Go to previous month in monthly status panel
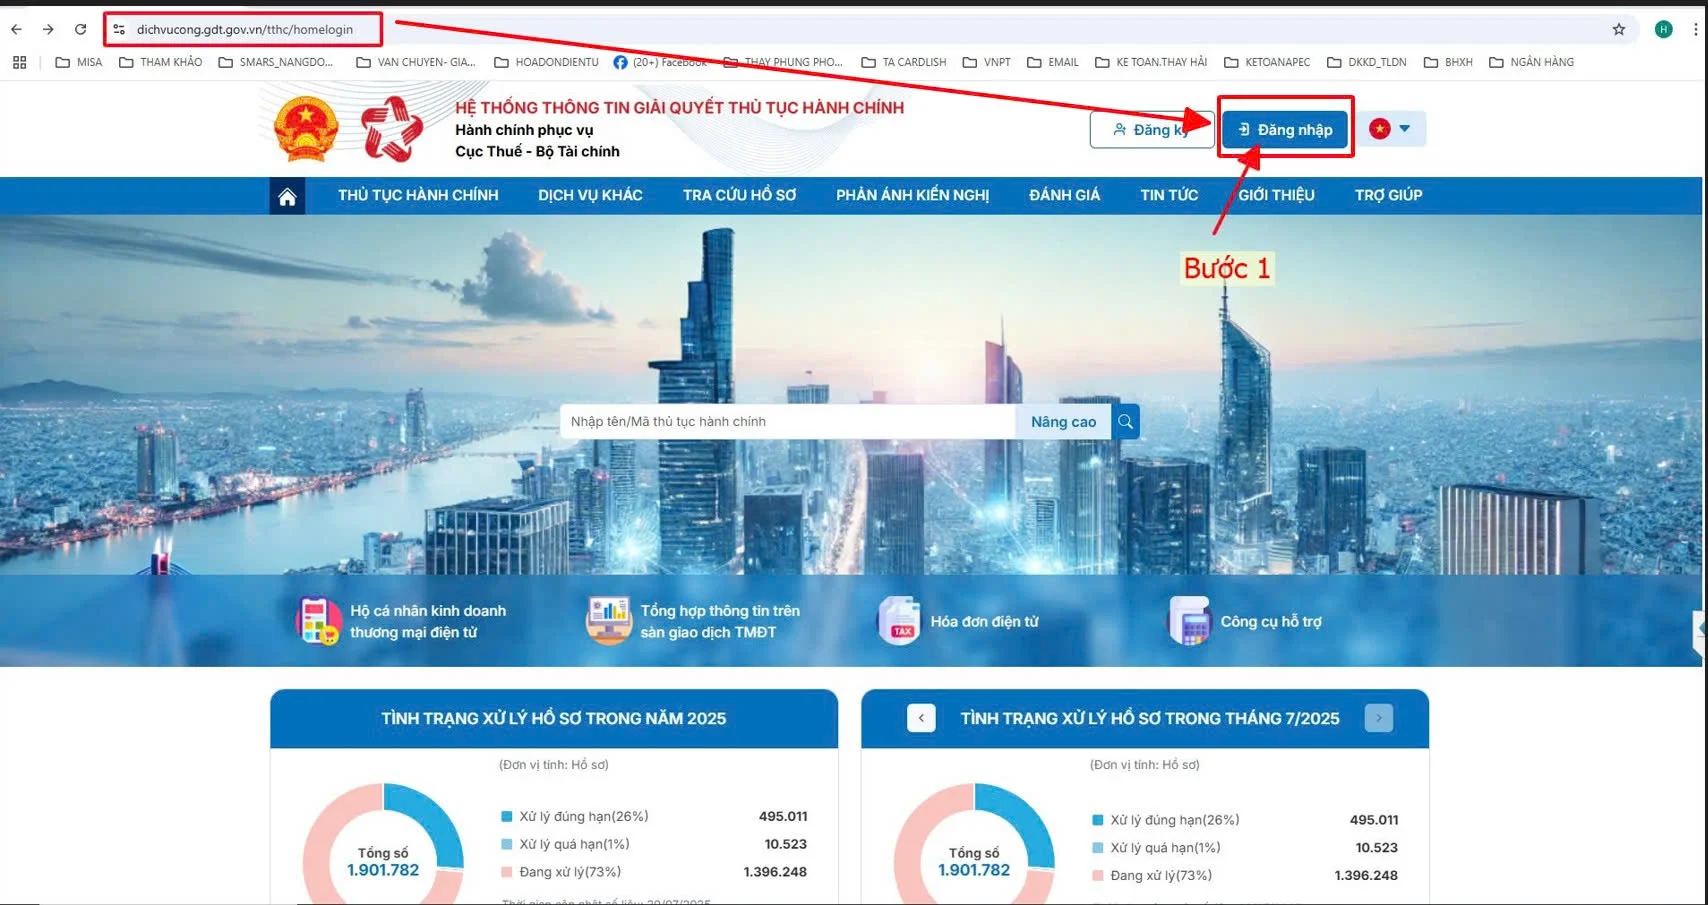 click(x=921, y=718)
